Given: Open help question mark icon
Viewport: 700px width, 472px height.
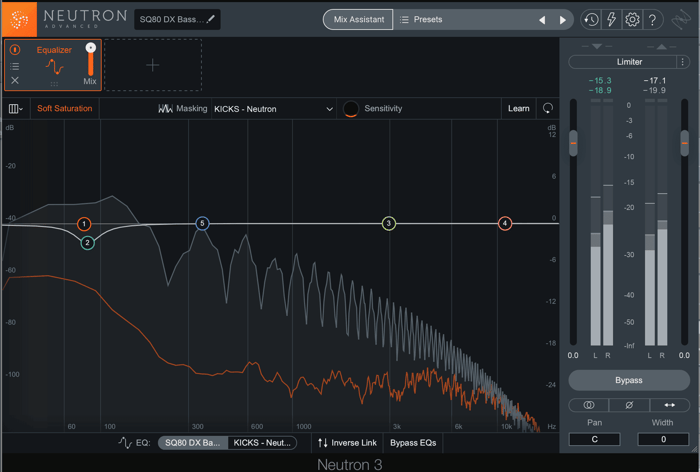Looking at the screenshot, I should 652,20.
